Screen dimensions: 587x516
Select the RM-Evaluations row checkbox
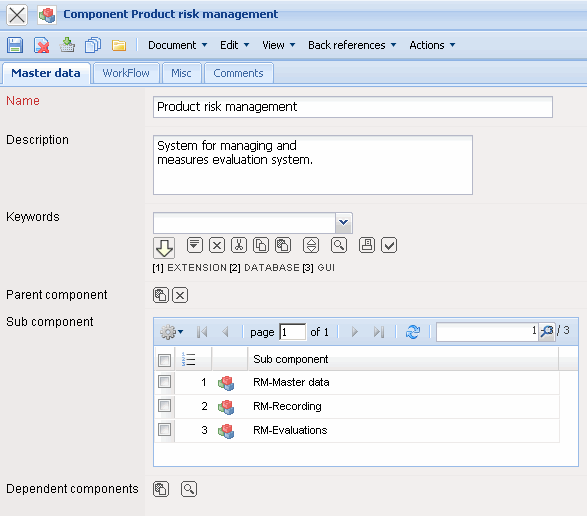pos(164,430)
